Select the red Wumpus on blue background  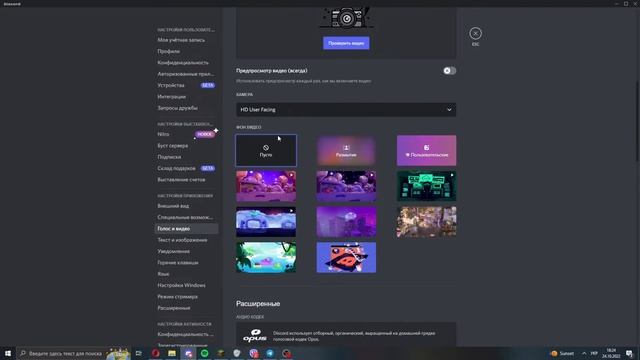pos(346,257)
